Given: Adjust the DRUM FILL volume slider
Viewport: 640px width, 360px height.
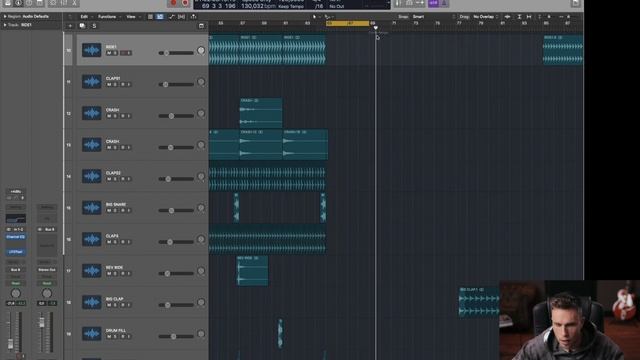Looking at the screenshot, I should pos(176,336).
